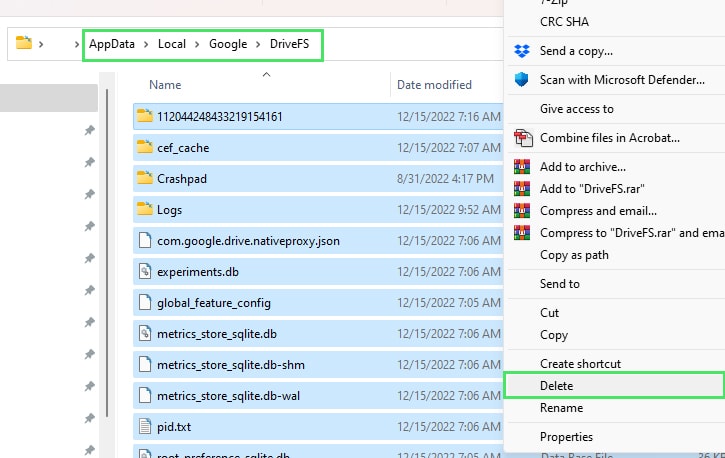
Task: Click the cef_cache folder icon
Action: [145, 147]
